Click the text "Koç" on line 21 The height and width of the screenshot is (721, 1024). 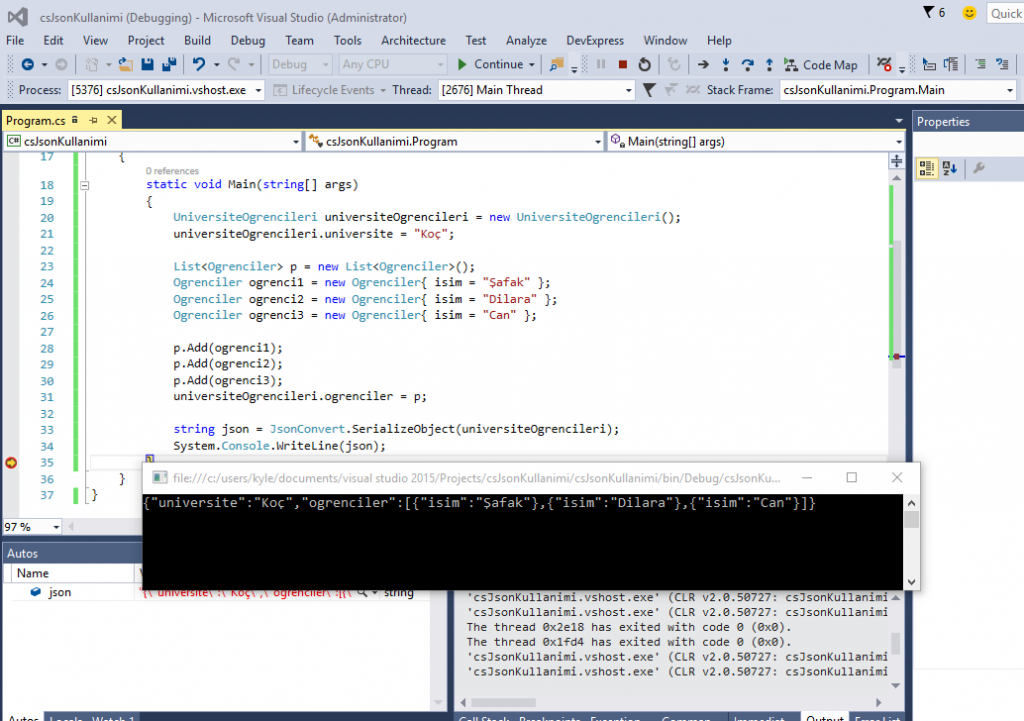[x=434, y=234]
